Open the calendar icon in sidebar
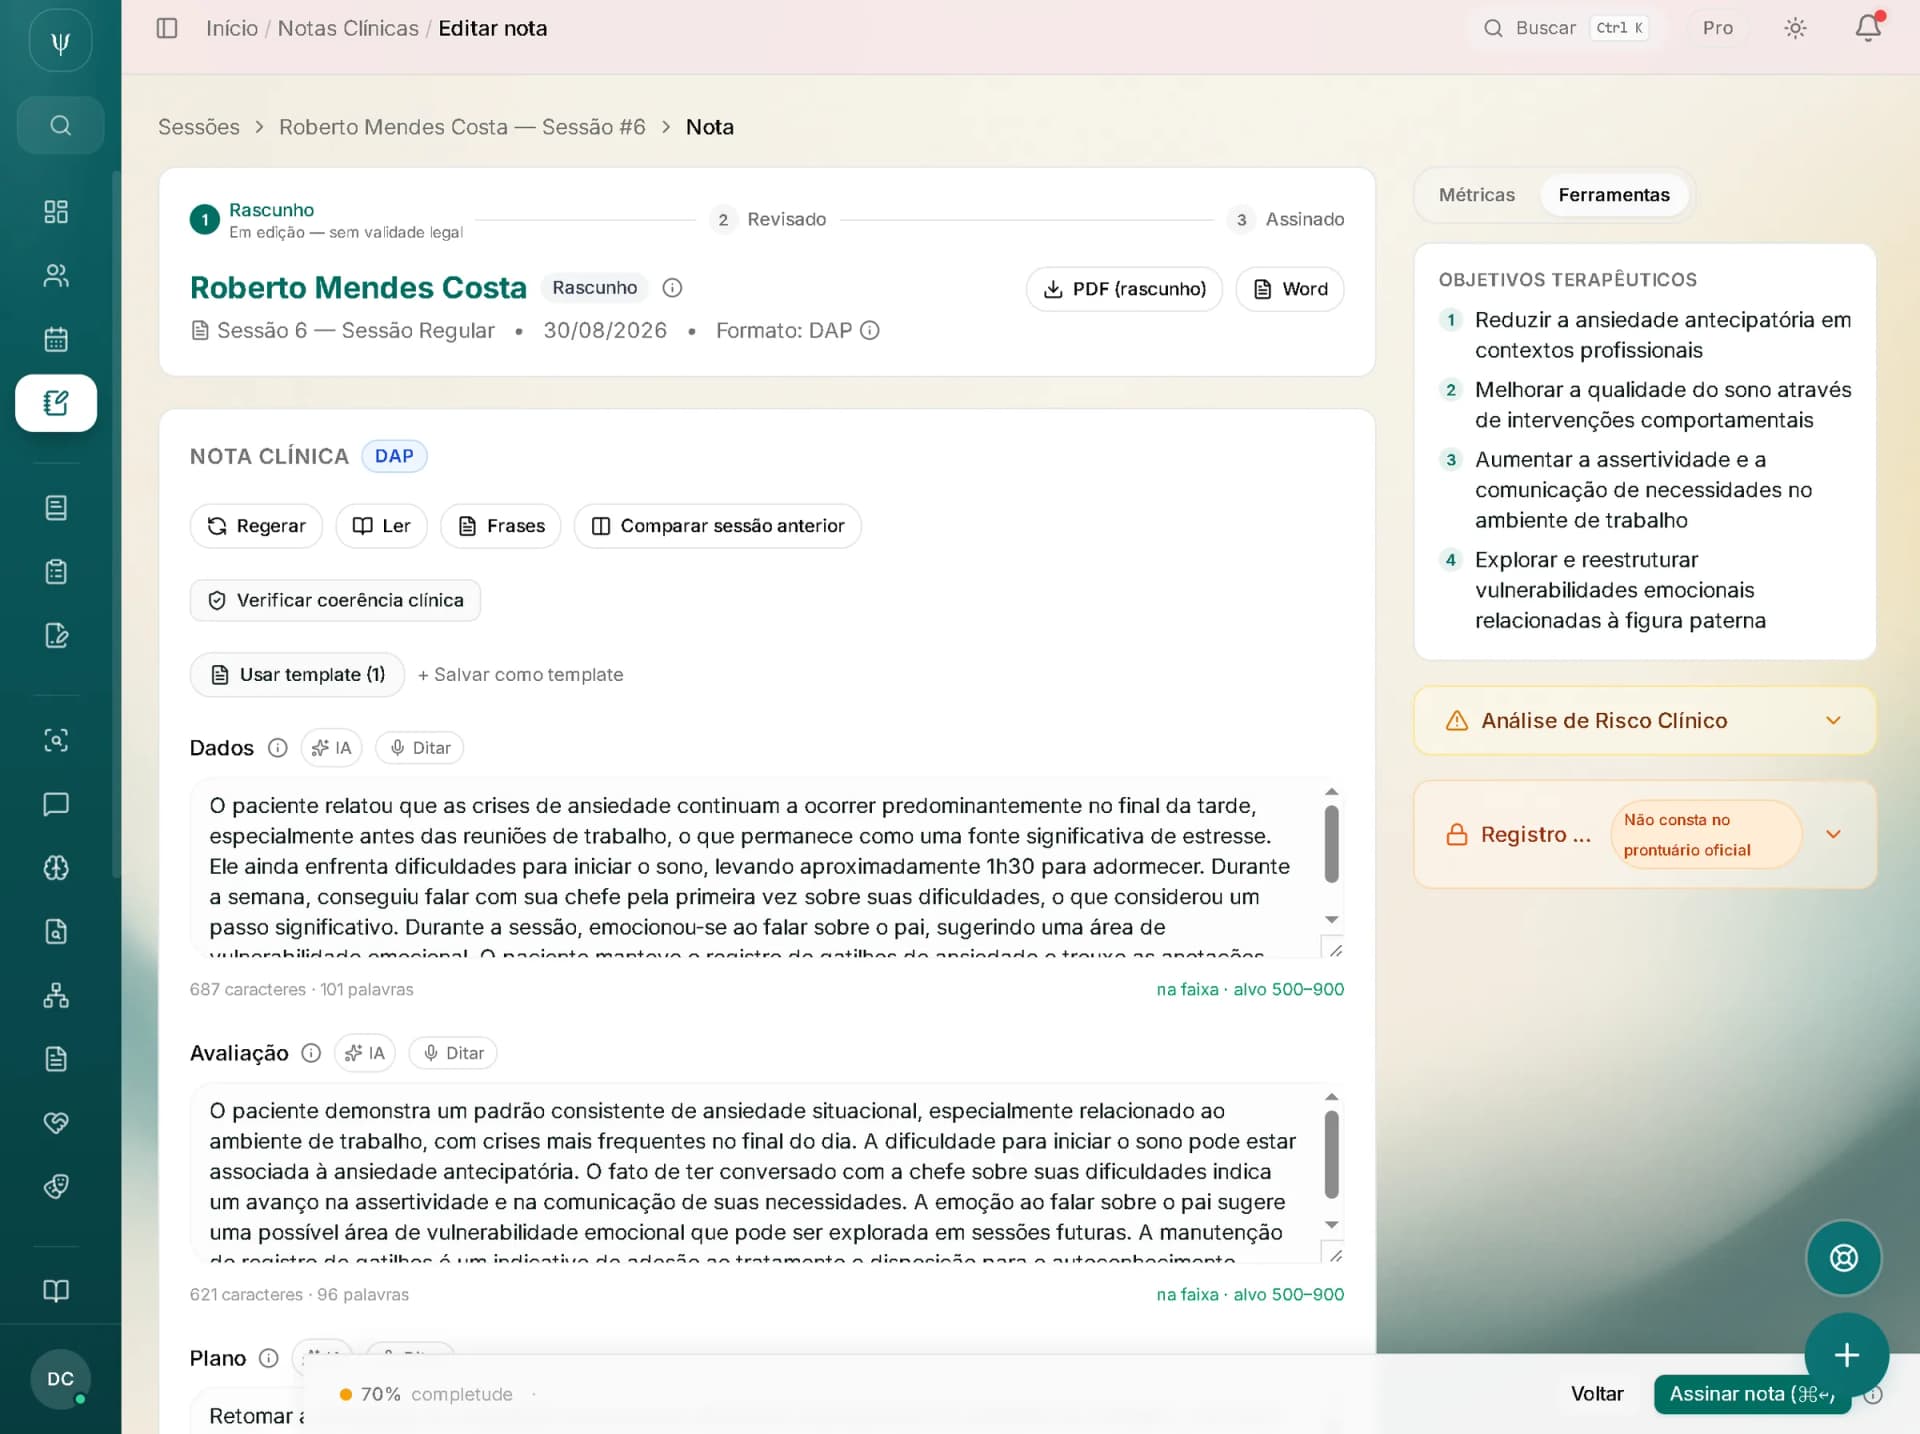1920x1434 pixels. coord(56,339)
